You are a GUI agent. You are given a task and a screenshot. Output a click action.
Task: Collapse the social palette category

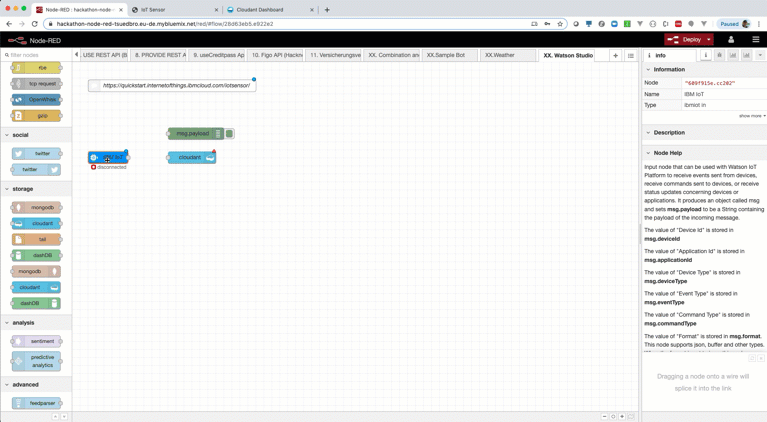(x=7, y=135)
